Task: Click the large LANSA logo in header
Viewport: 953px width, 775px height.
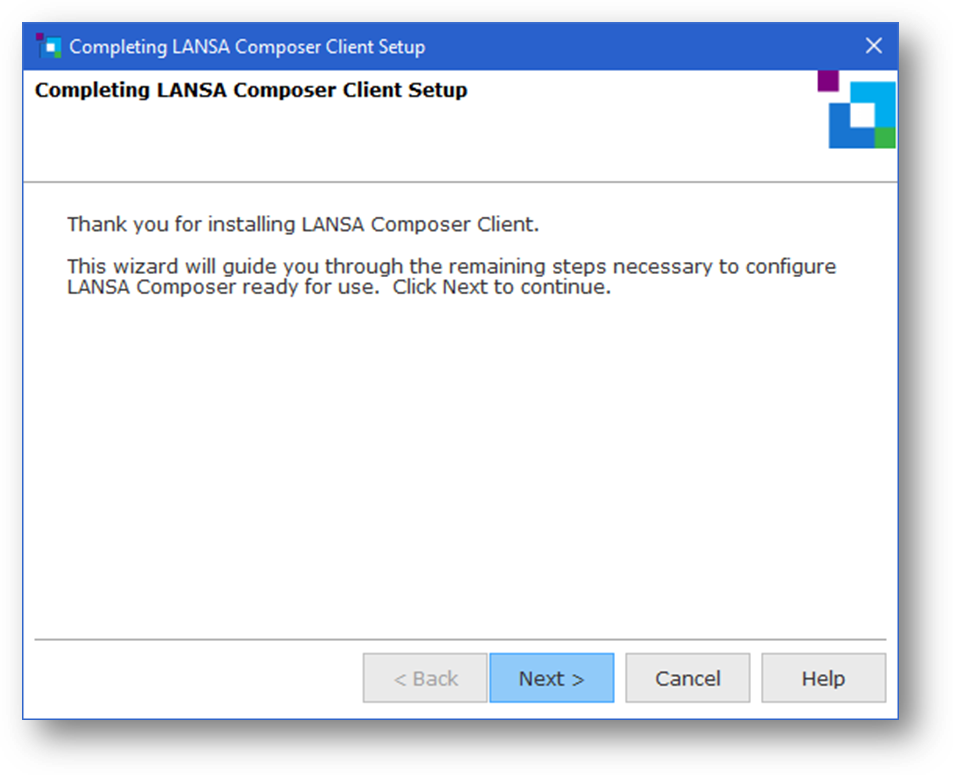Action: pyautogui.click(x=860, y=114)
